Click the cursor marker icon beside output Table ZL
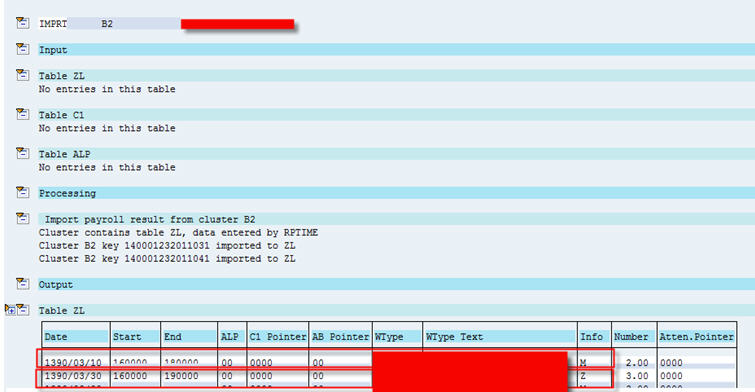Viewport: 755px width, 392px height. tap(10, 310)
